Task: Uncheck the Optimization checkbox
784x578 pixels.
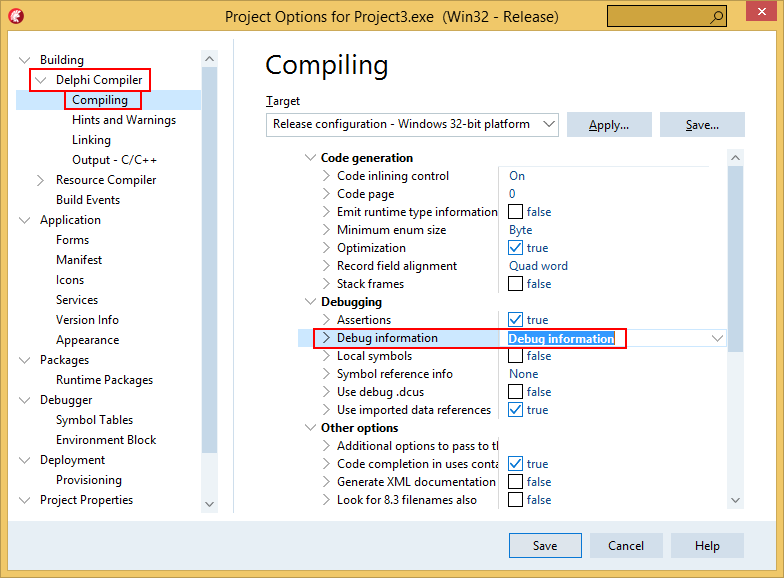Action: tap(515, 248)
